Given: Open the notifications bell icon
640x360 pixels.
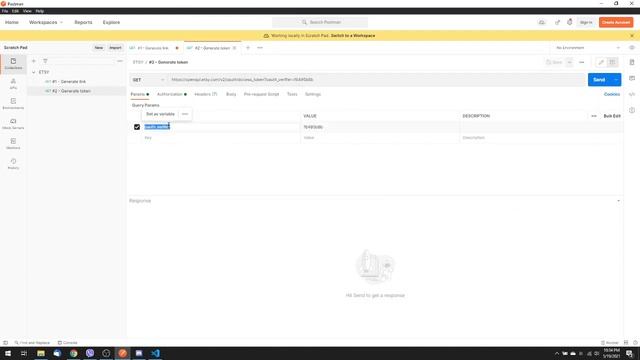Looking at the screenshot, I should (x=569, y=22).
